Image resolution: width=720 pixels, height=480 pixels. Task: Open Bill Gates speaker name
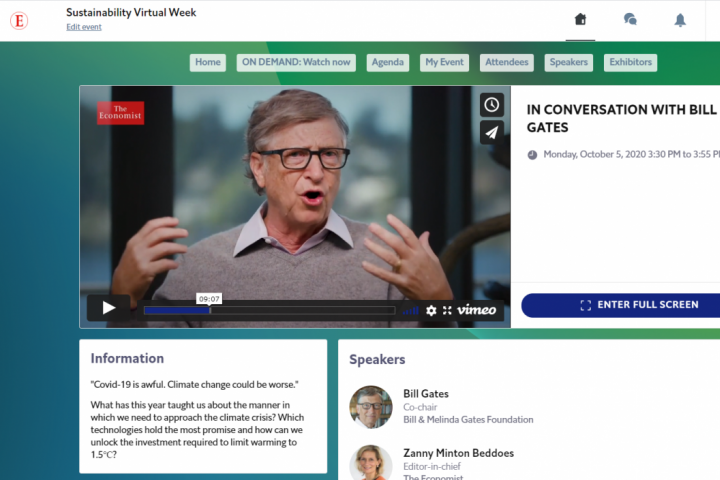(426, 394)
